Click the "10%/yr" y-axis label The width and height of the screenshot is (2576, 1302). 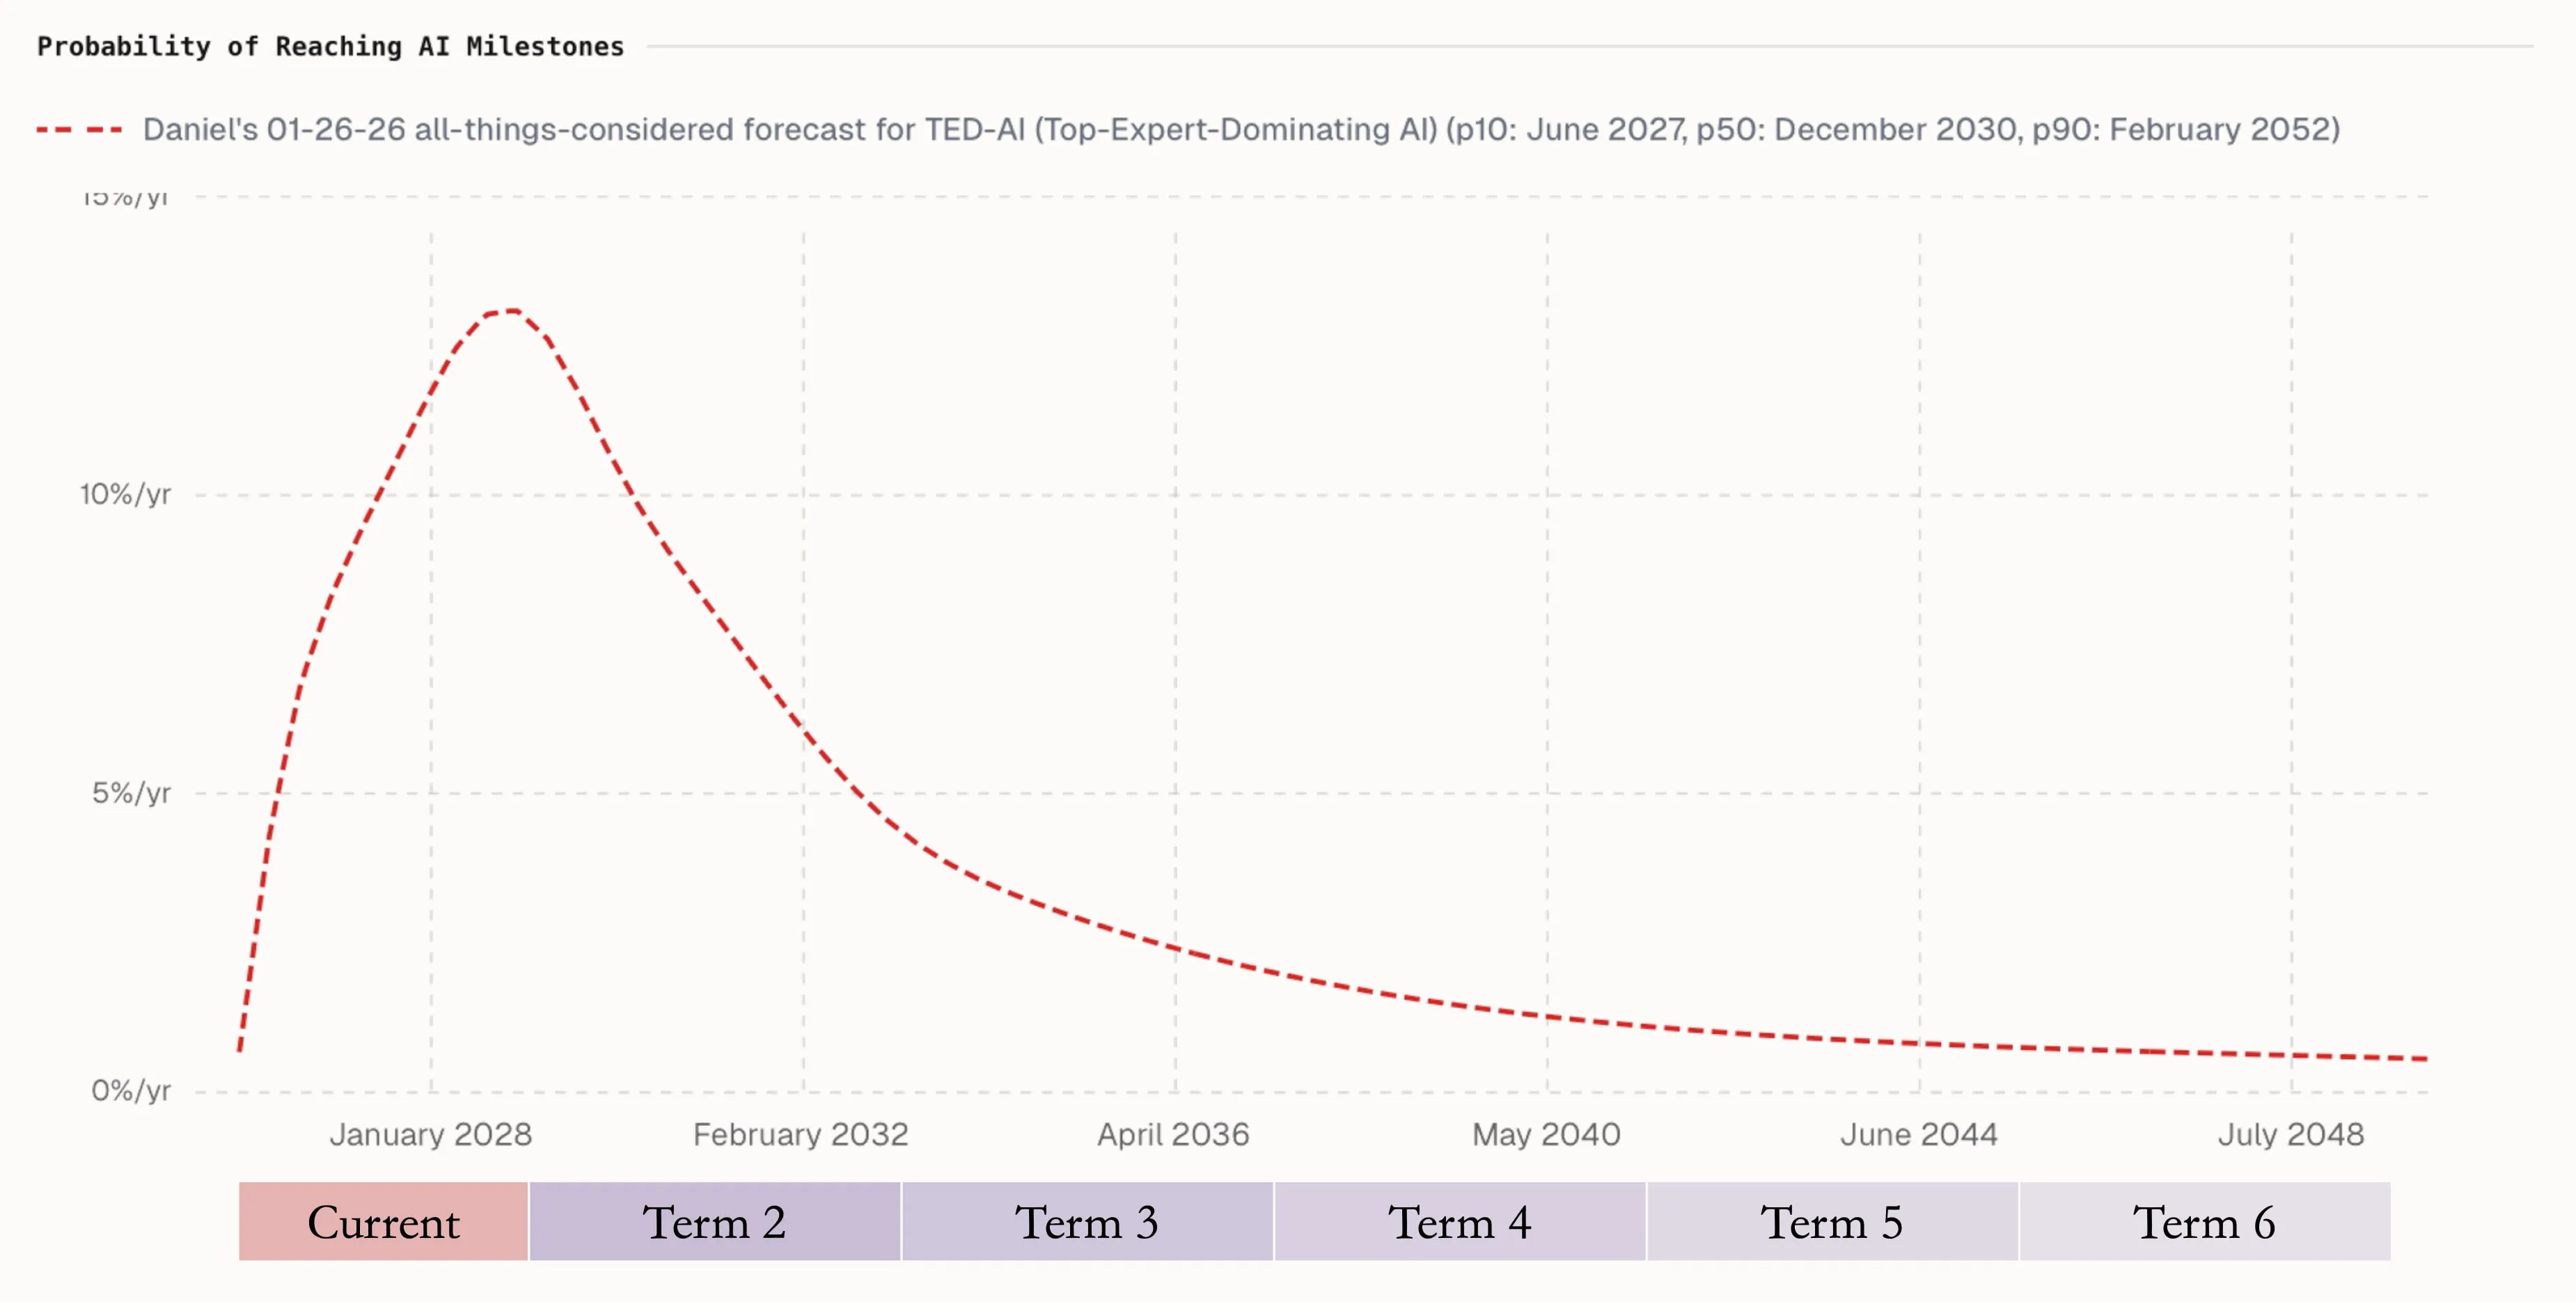tap(126, 494)
